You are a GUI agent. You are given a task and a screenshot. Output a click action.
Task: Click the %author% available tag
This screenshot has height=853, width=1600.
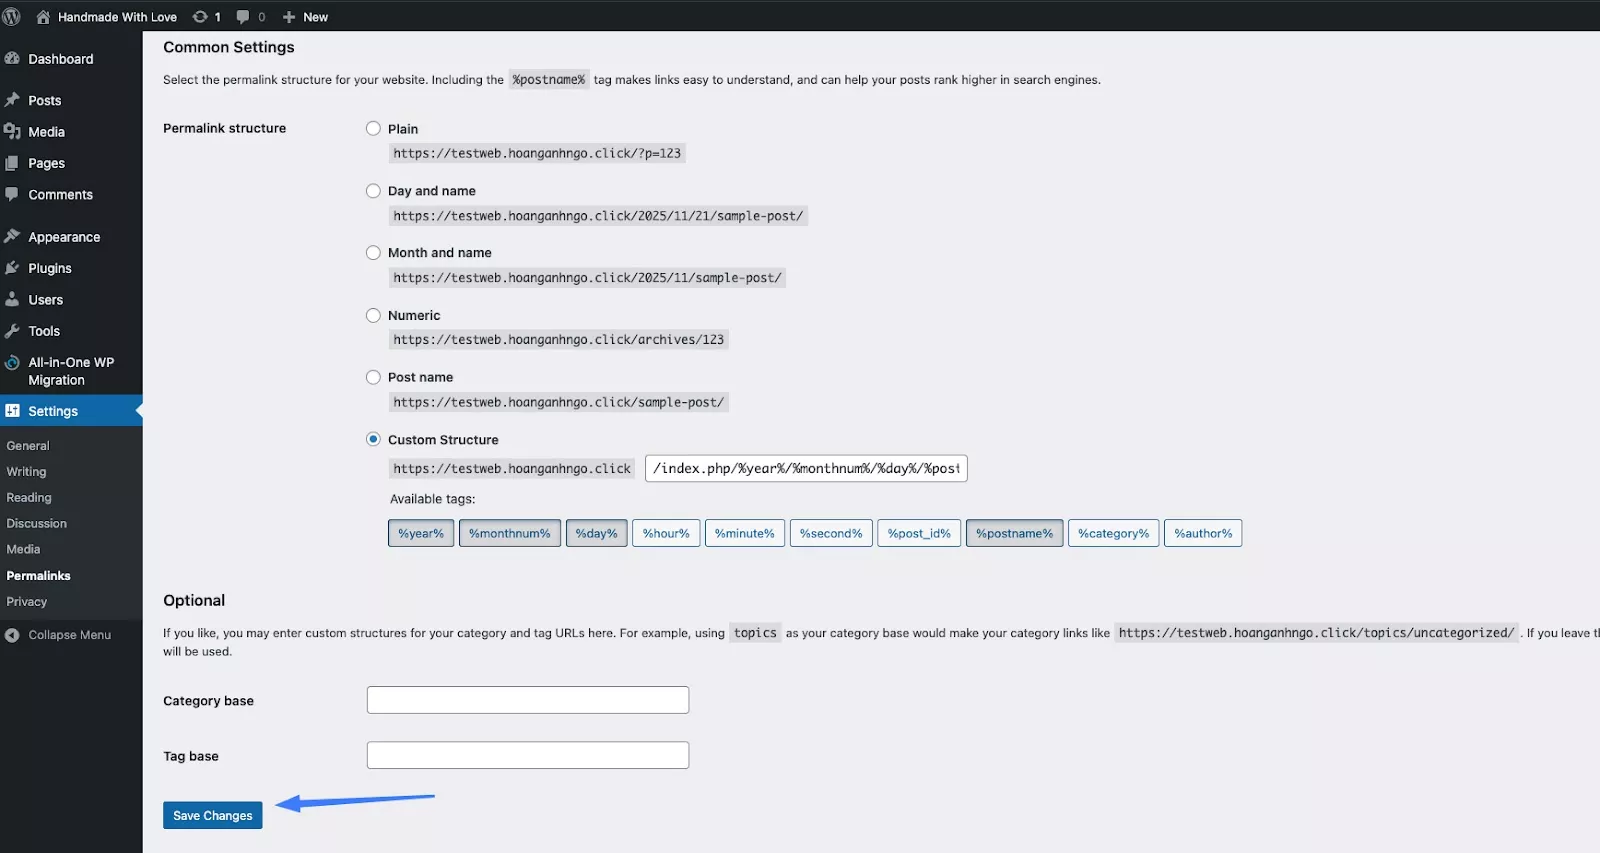coord(1203,534)
